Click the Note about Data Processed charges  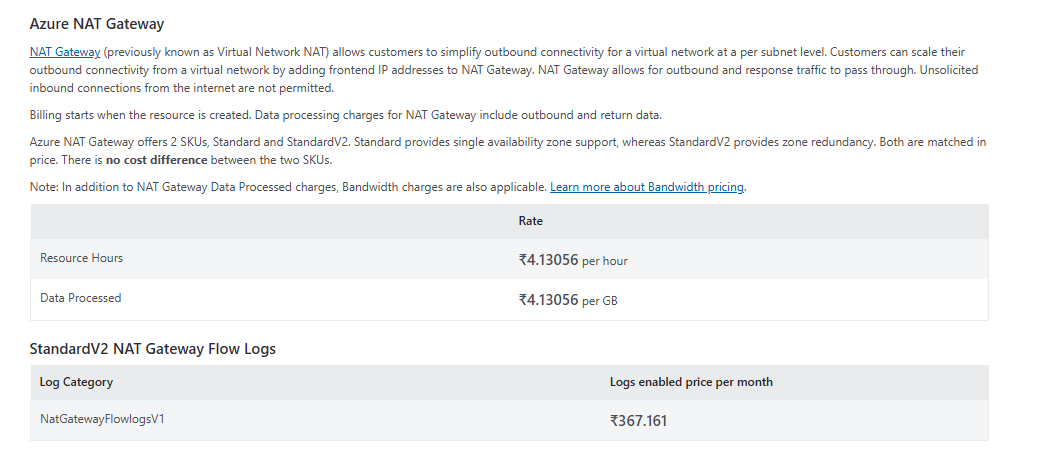coord(288,187)
